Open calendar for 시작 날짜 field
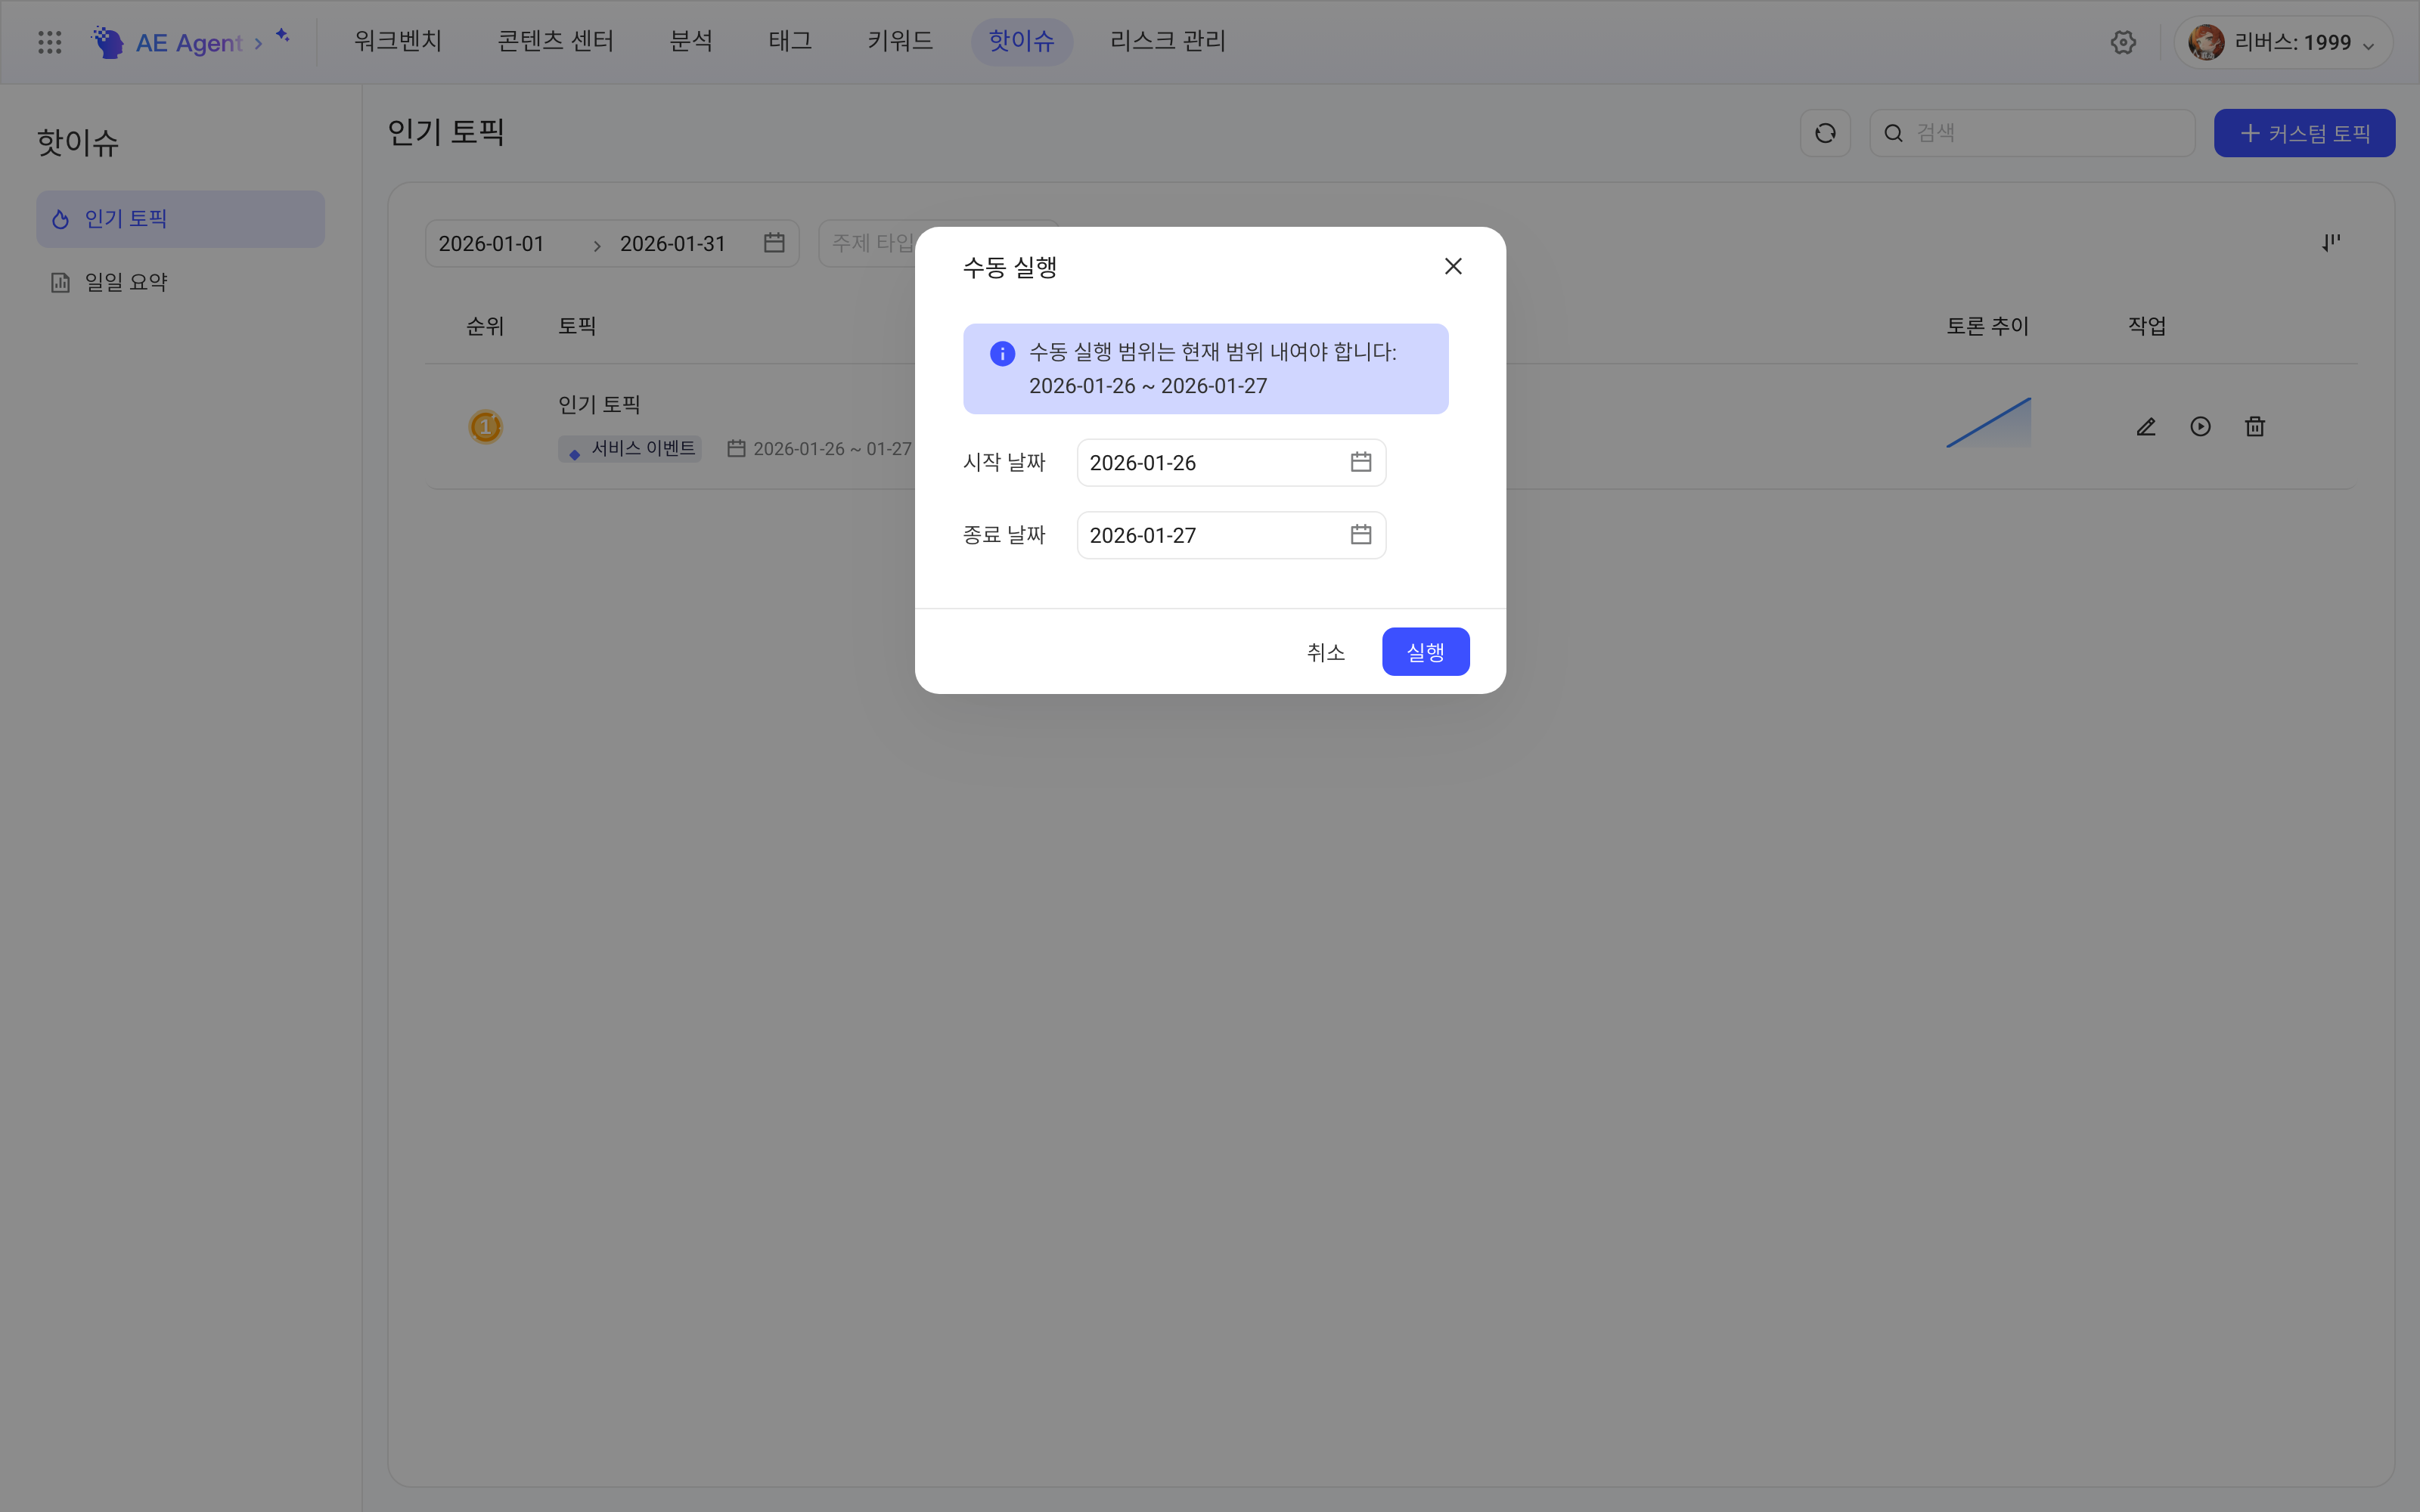The width and height of the screenshot is (2420, 1512). pyautogui.click(x=1360, y=462)
